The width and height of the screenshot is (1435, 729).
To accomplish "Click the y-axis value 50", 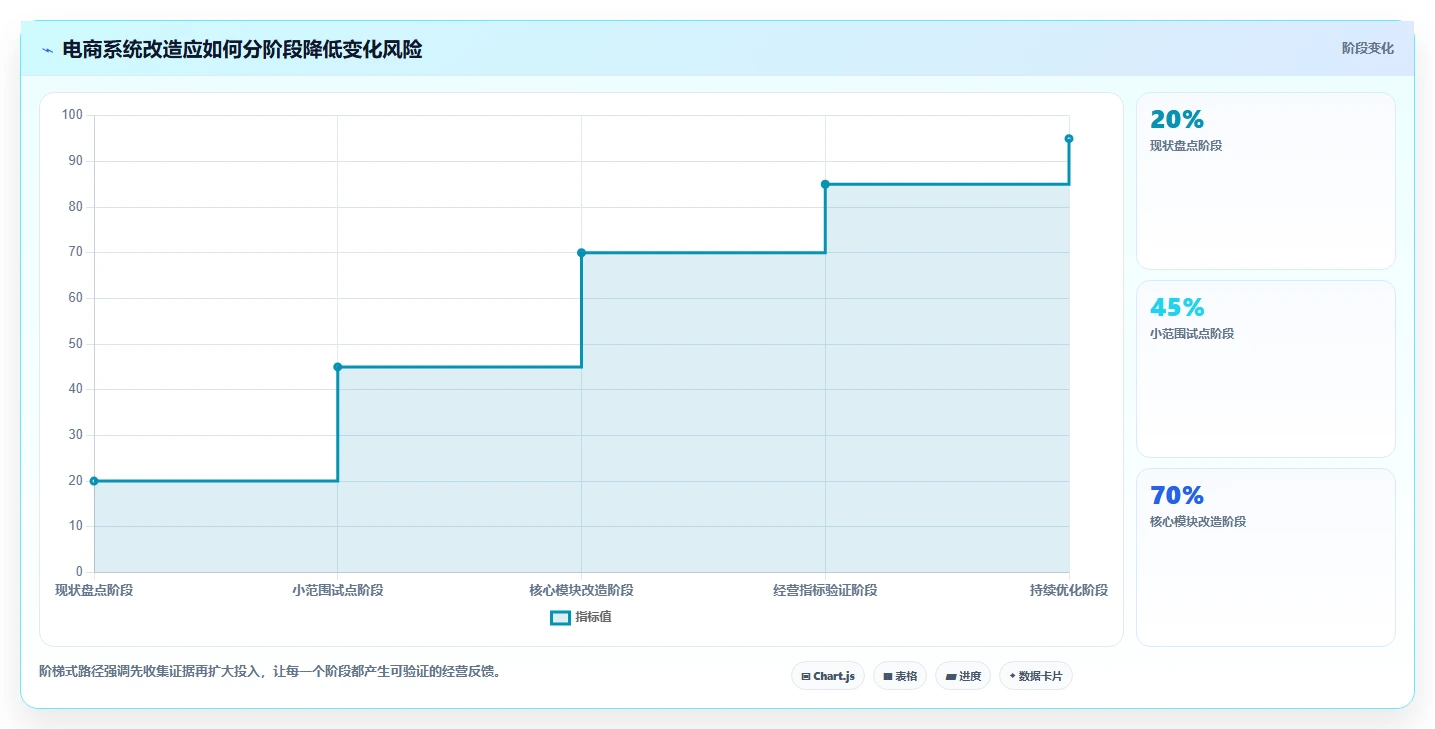I will (75, 344).
